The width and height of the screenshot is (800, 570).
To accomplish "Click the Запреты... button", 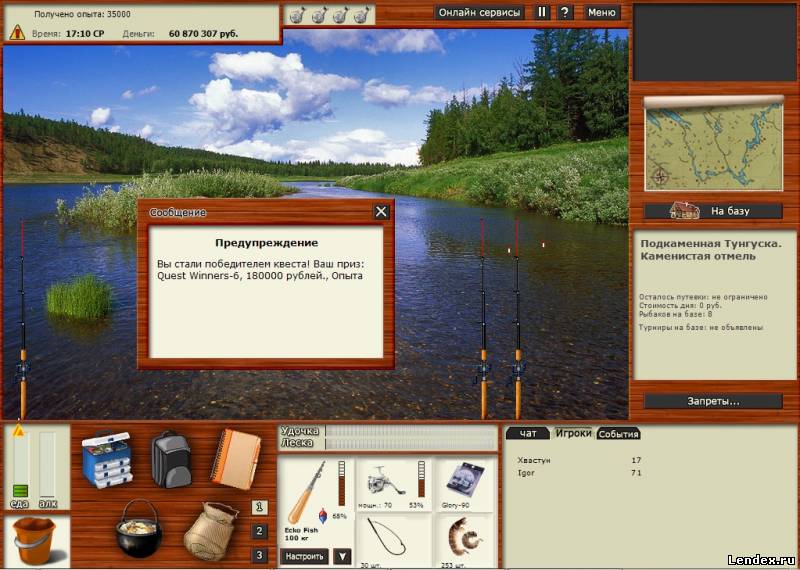I will (x=713, y=401).
